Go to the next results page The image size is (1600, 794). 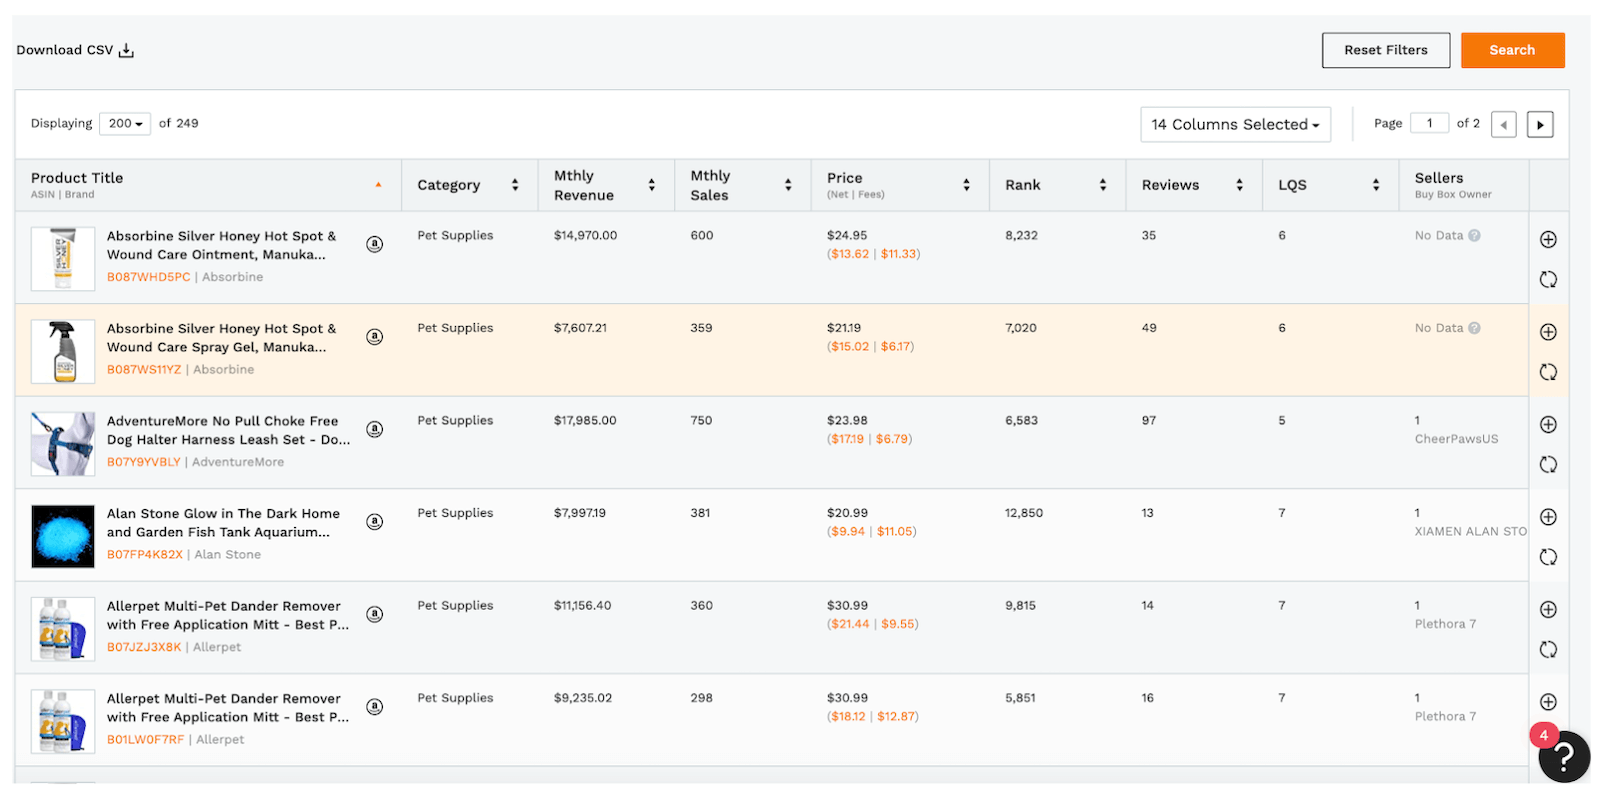(x=1540, y=125)
